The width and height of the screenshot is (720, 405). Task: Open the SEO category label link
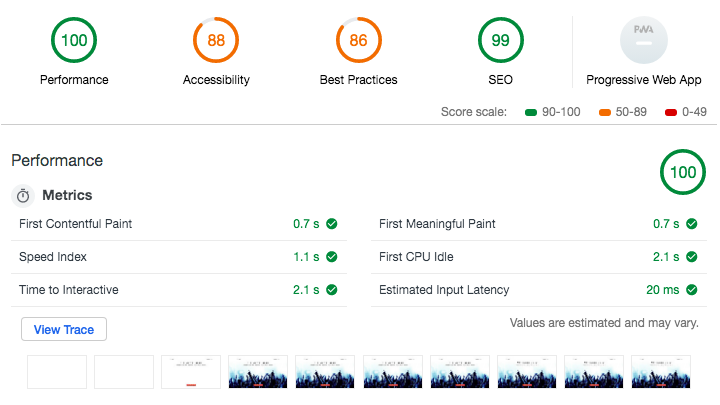[501, 80]
